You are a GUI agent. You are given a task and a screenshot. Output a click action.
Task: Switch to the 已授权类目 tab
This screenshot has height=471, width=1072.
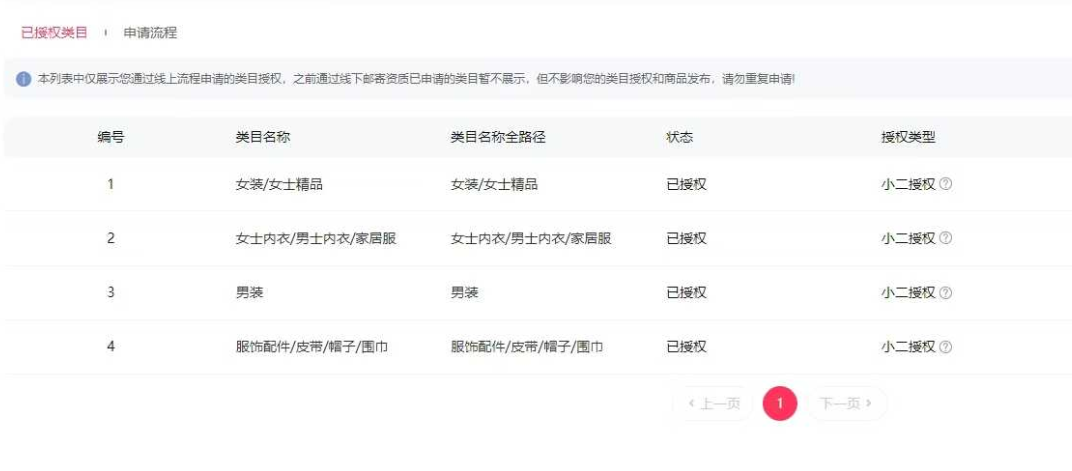point(54,33)
